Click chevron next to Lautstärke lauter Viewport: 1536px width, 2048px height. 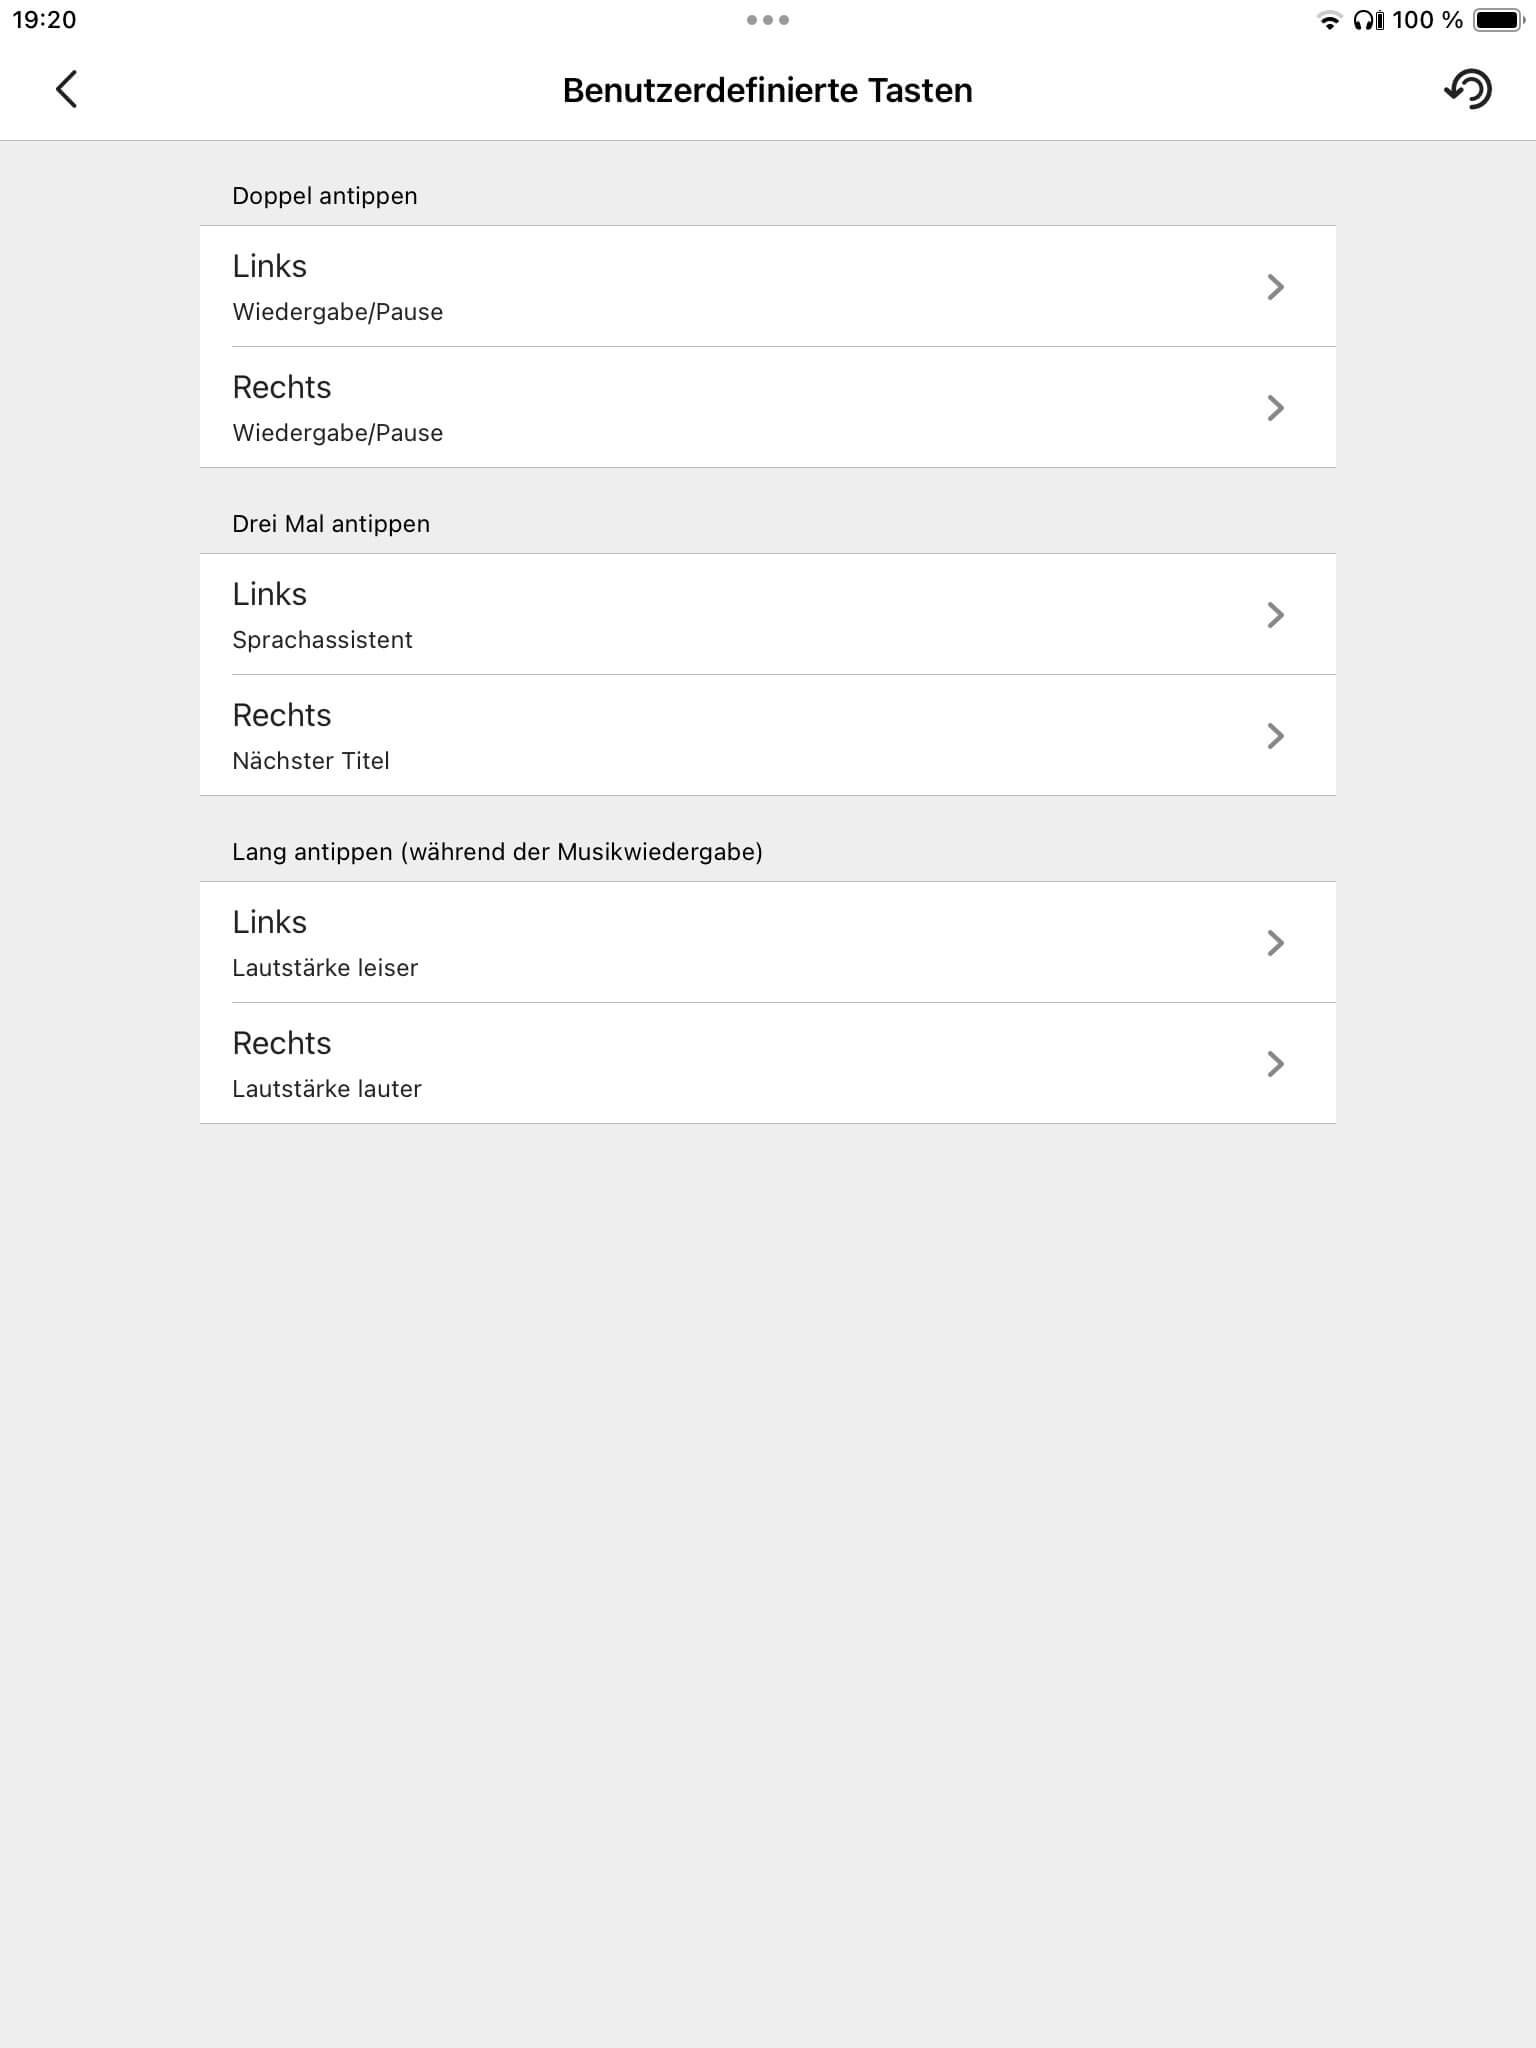coord(1275,1064)
